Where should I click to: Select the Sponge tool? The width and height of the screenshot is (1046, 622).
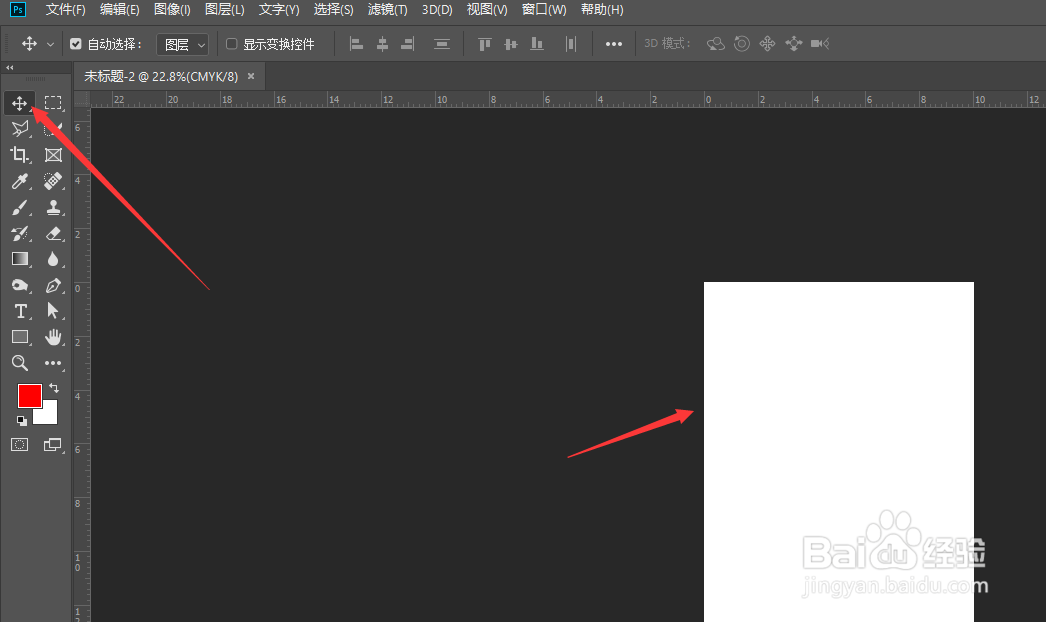click(x=20, y=286)
